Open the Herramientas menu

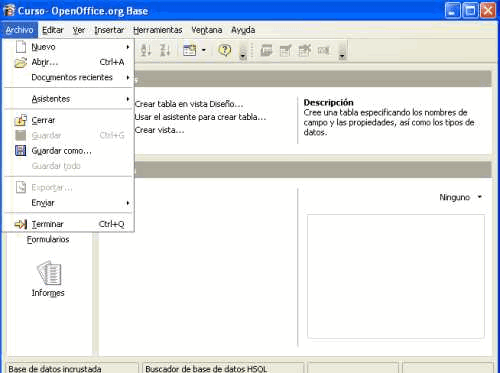[x=158, y=30]
